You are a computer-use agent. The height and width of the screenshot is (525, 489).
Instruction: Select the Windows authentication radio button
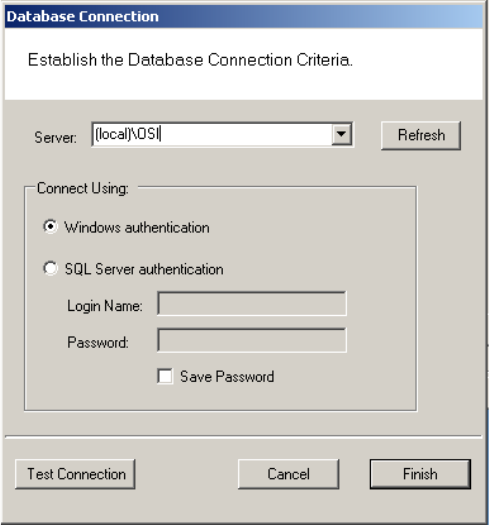point(50,227)
